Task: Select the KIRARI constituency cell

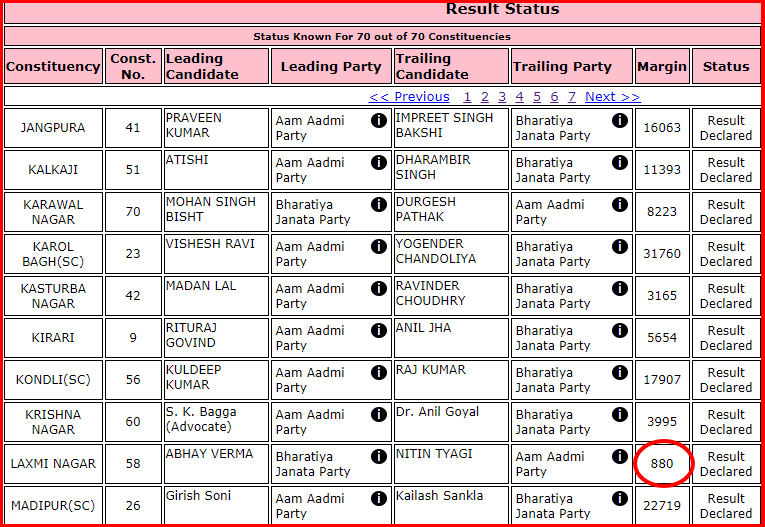Action: pyautogui.click(x=54, y=338)
